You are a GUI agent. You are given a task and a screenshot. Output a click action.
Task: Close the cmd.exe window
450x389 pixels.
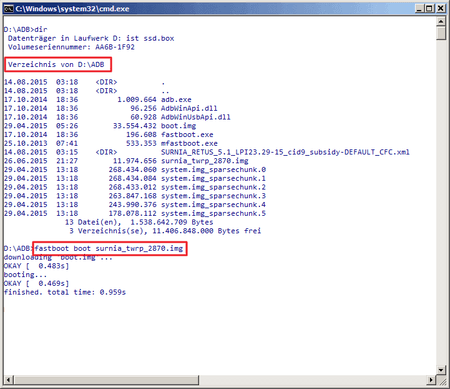pos(440,8)
